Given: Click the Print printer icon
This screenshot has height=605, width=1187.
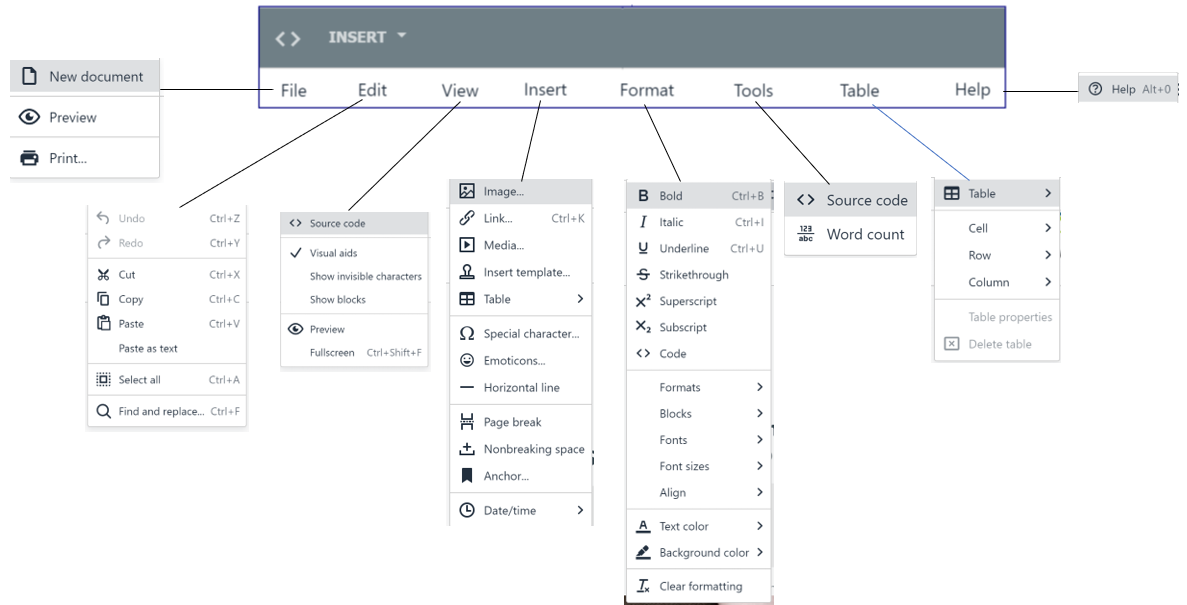Looking at the screenshot, I should pyautogui.click(x=30, y=158).
